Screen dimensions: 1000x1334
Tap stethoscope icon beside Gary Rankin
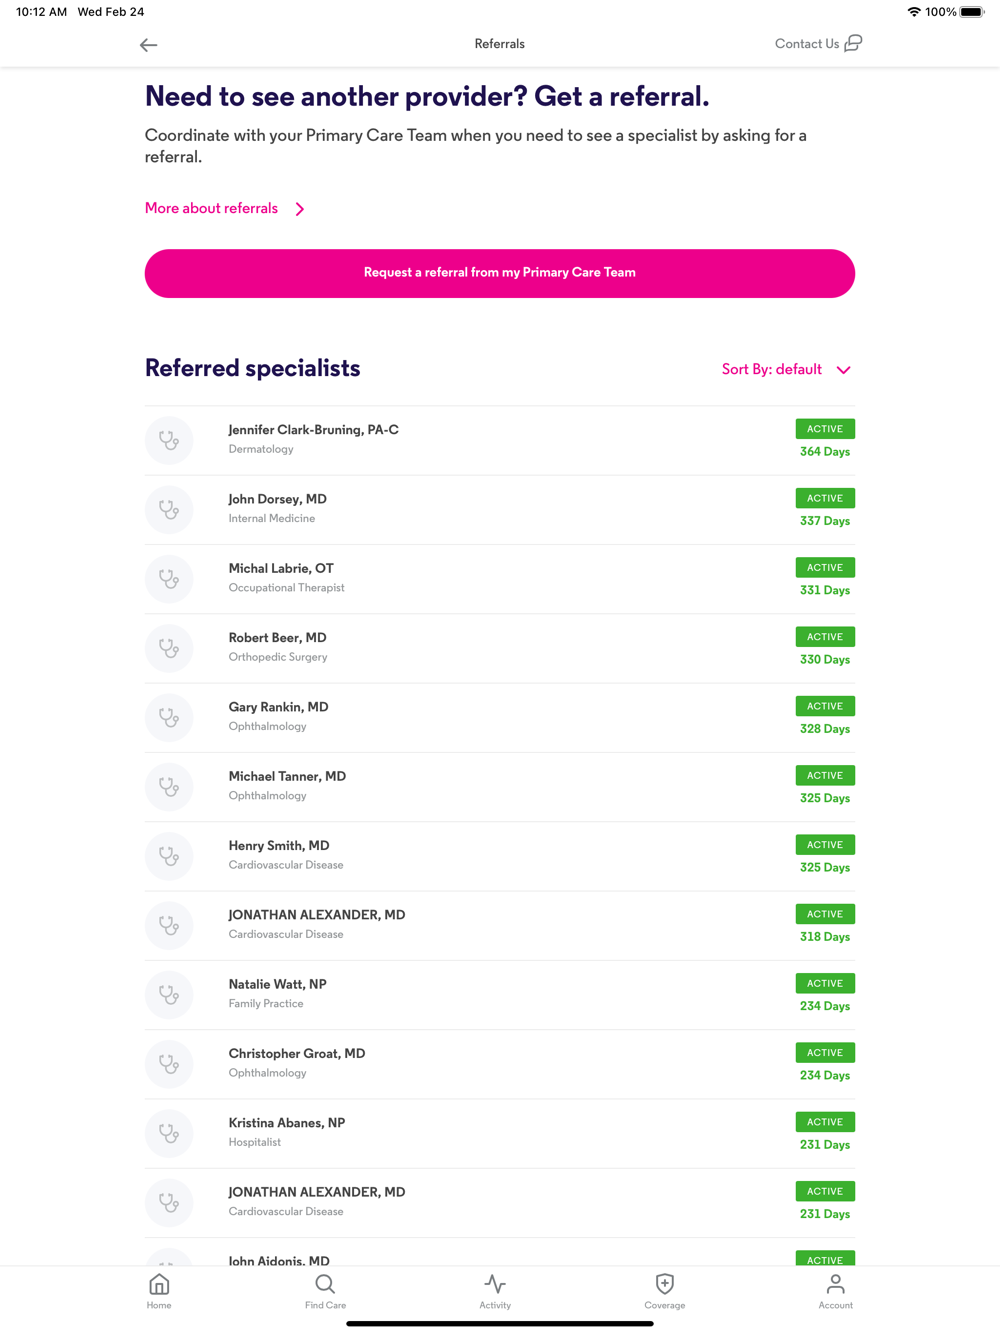pyautogui.click(x=169, y=717)
